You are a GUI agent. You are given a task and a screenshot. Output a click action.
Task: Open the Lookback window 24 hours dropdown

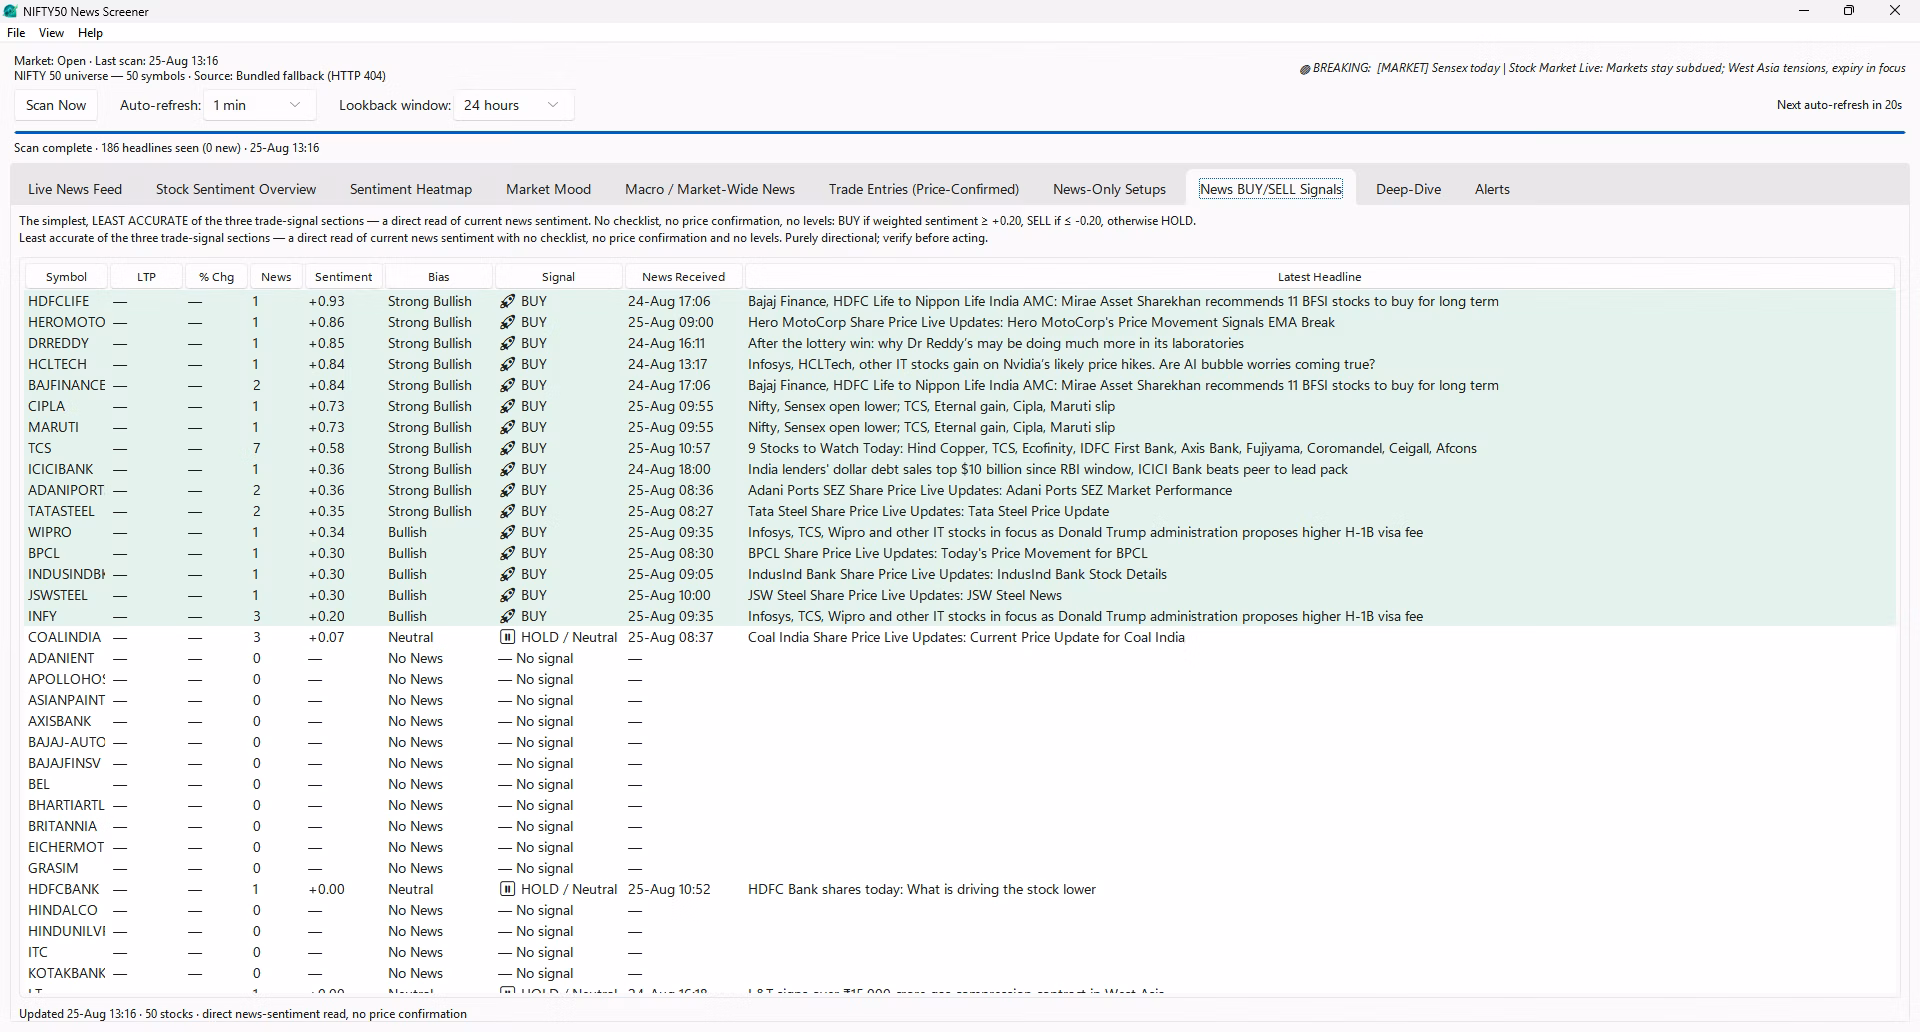pyautogui.click(x=514, y=105)
